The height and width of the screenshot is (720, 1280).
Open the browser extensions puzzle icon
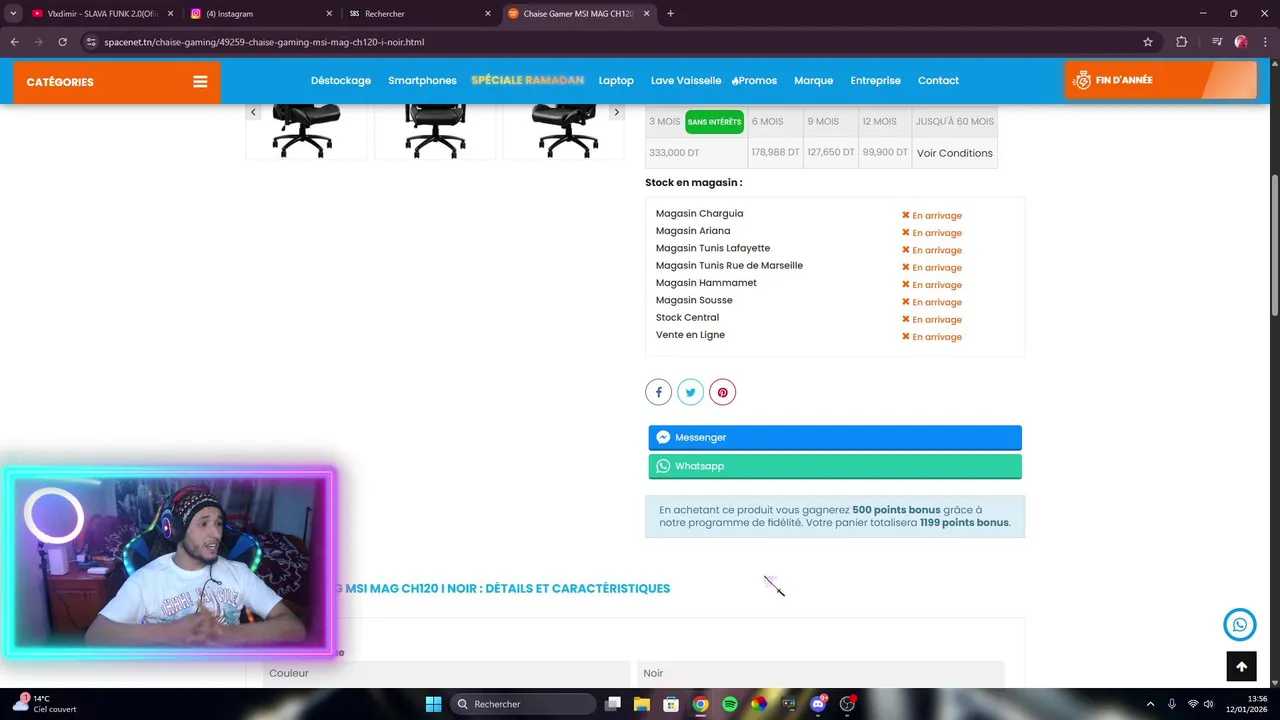(x=1181, y=42)
